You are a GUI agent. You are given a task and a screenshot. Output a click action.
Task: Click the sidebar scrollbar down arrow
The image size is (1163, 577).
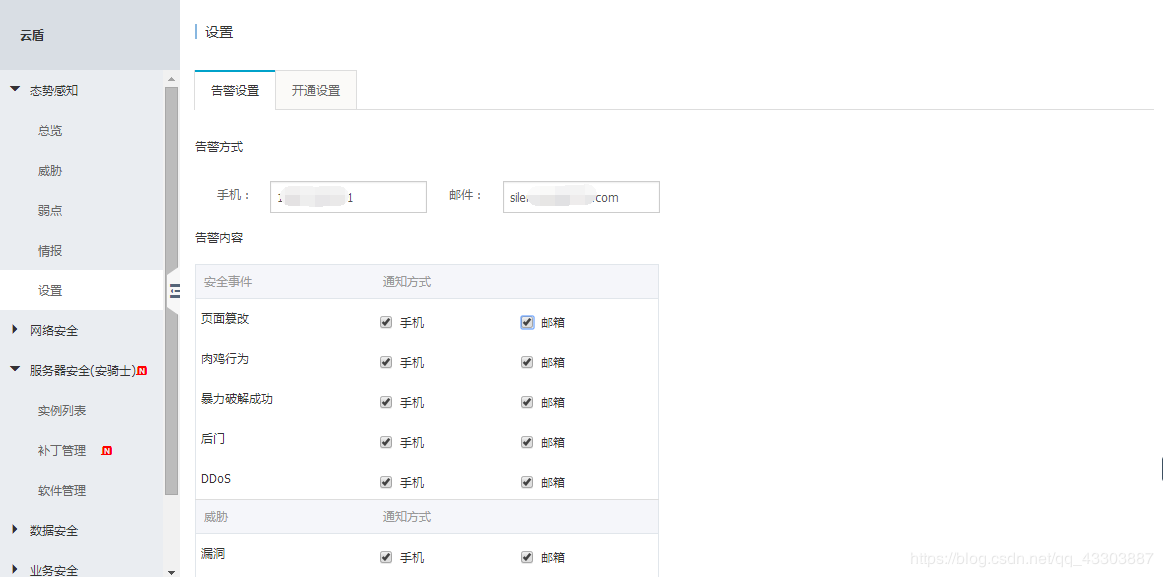171,571
